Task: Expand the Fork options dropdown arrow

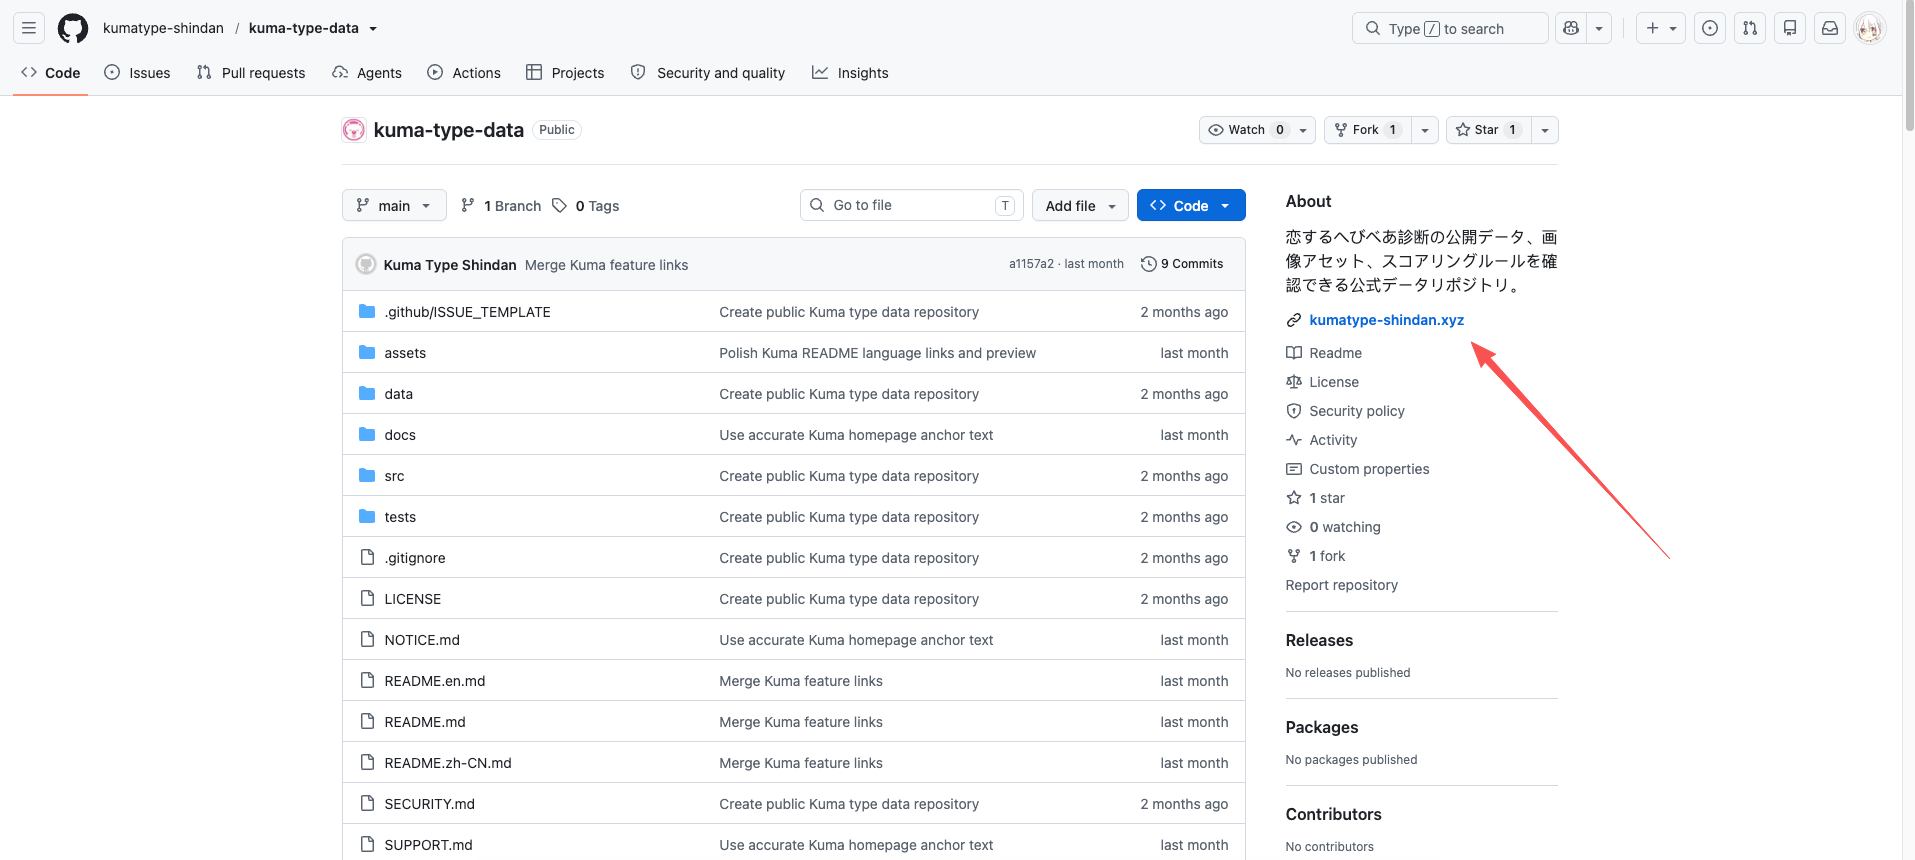Action: point(1425,130)
